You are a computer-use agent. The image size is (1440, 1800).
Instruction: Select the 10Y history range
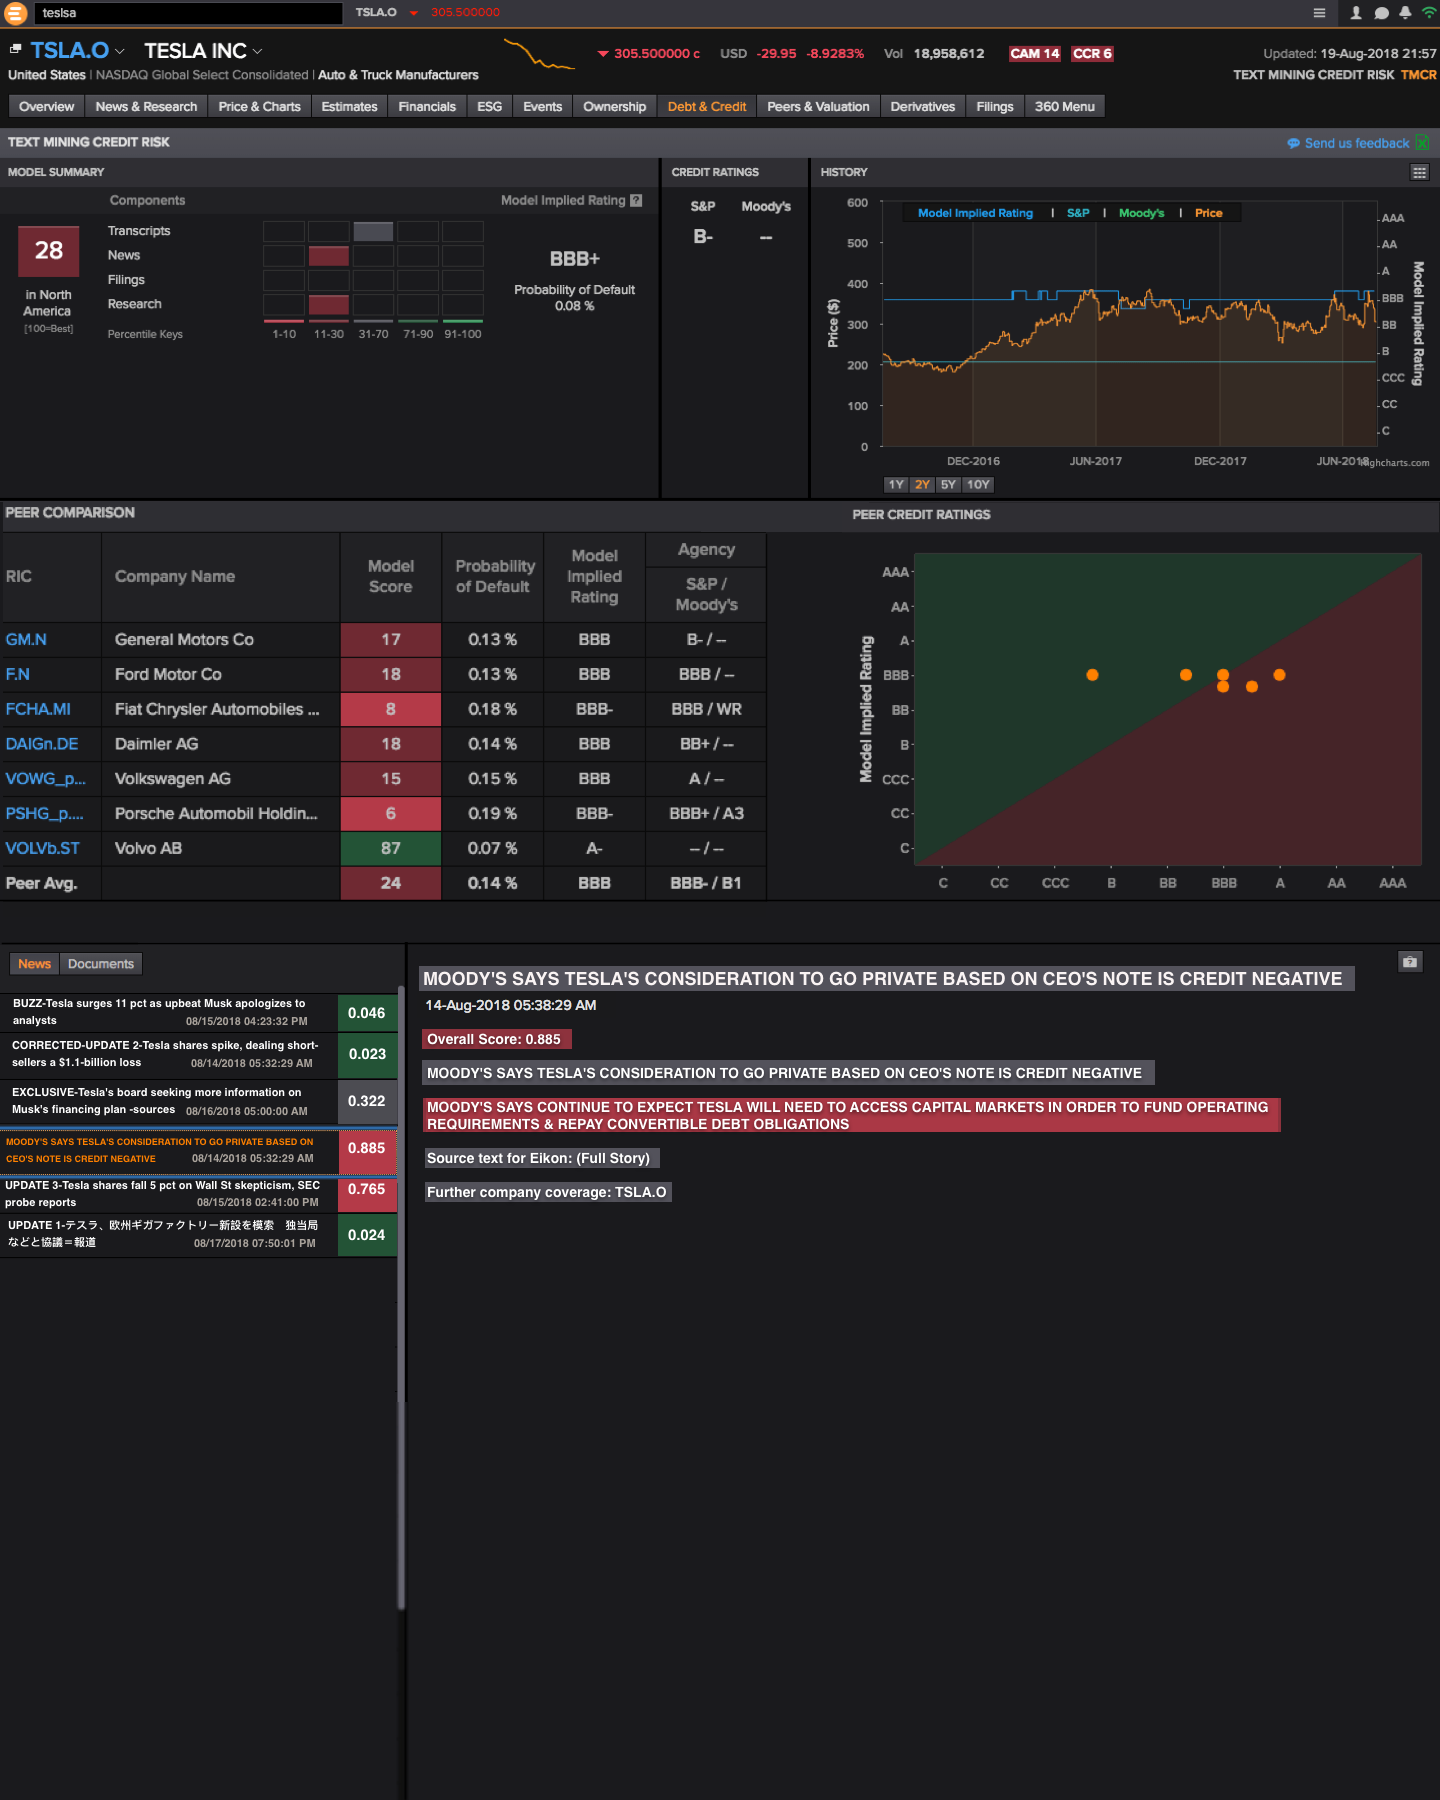point(978,484)
